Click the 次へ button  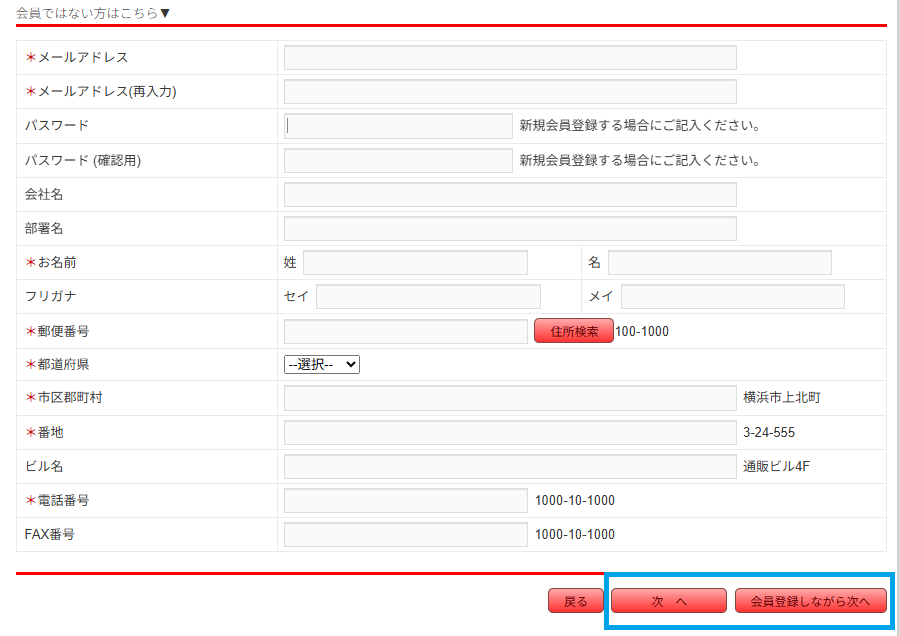(x=669, y=601)
